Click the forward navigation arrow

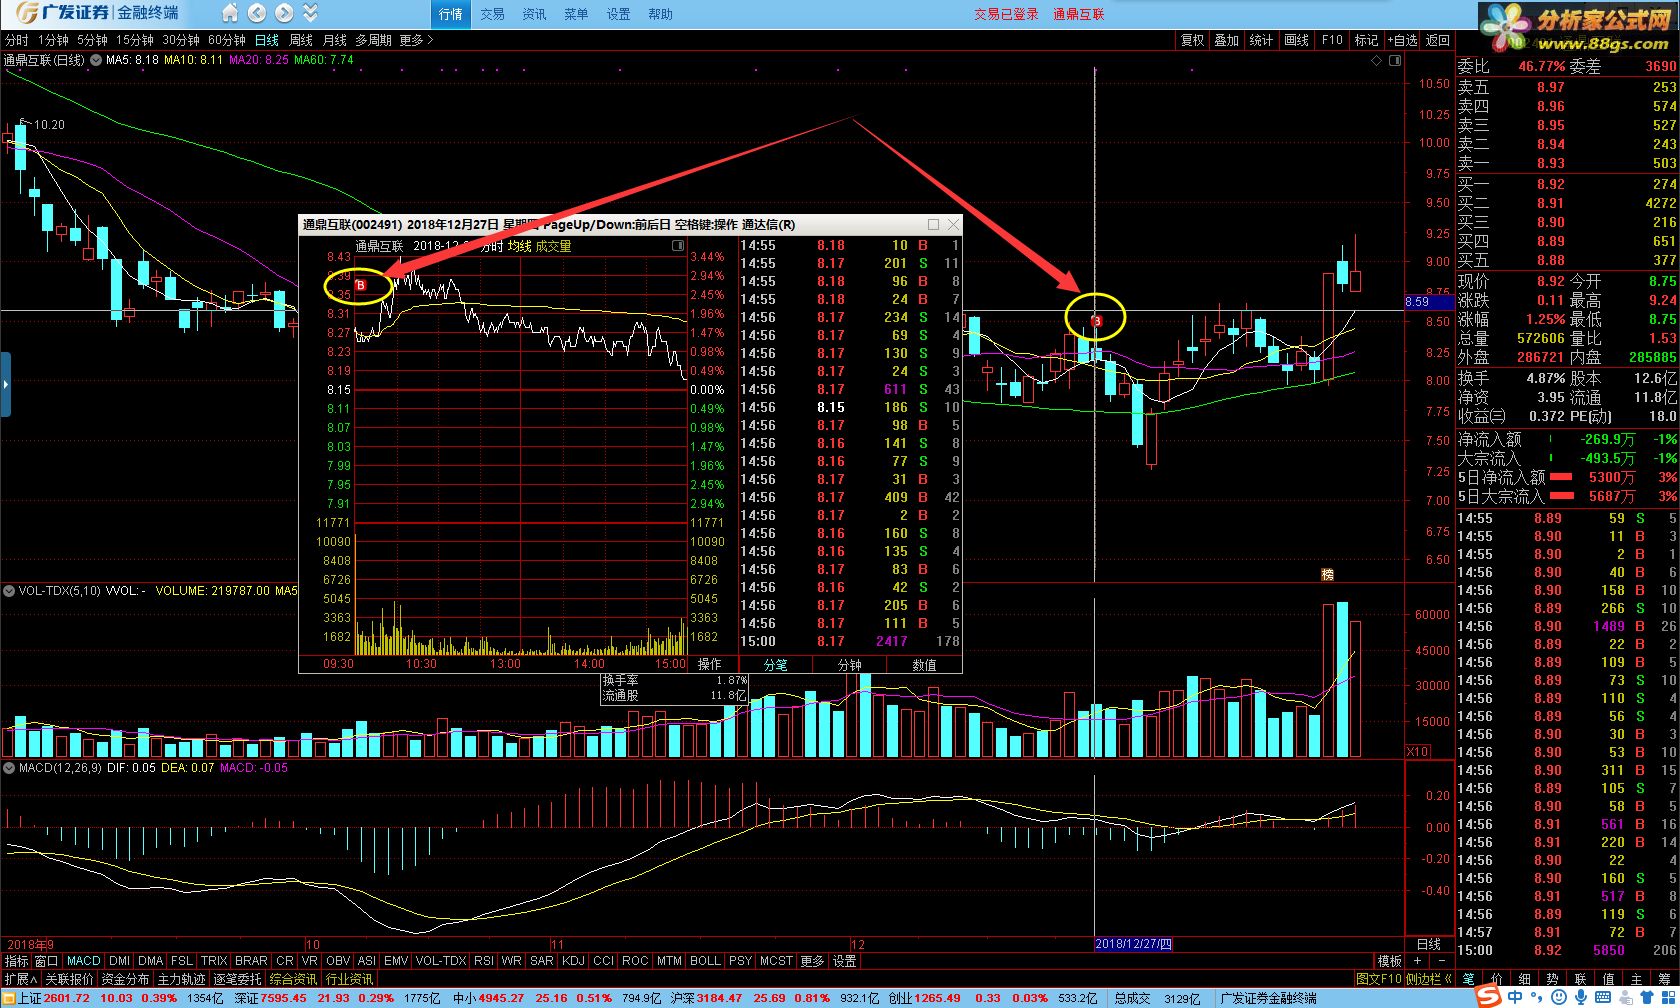[284, 13]
